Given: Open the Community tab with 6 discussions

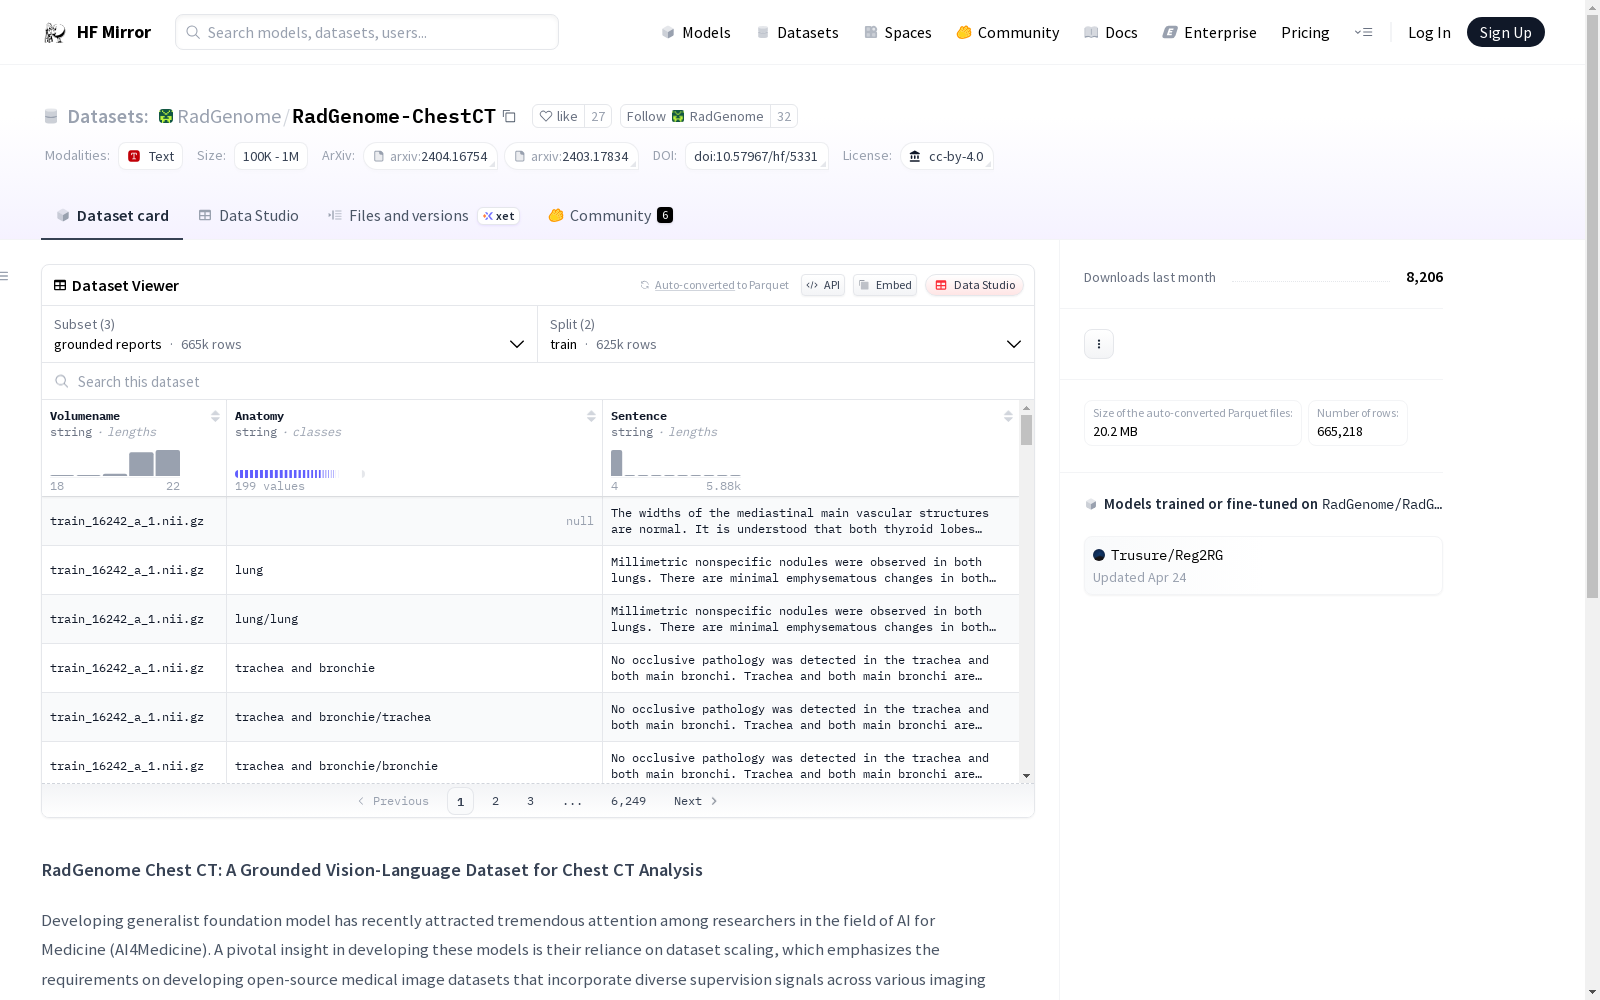Looking at the screenshot, I should [x=610, y=216].
